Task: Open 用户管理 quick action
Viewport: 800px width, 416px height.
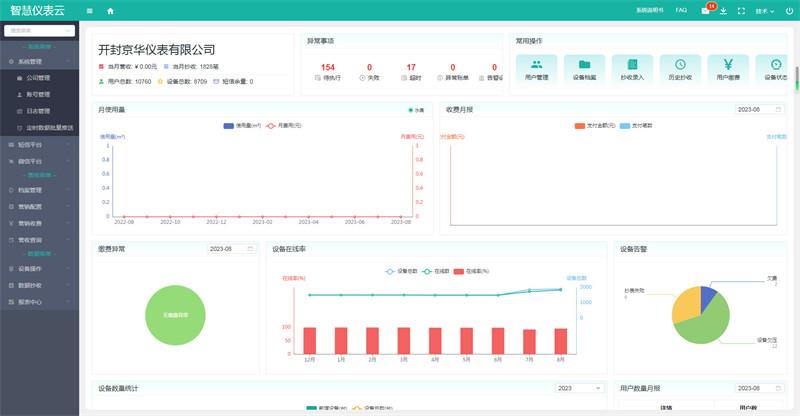Action: coord(537,68)
